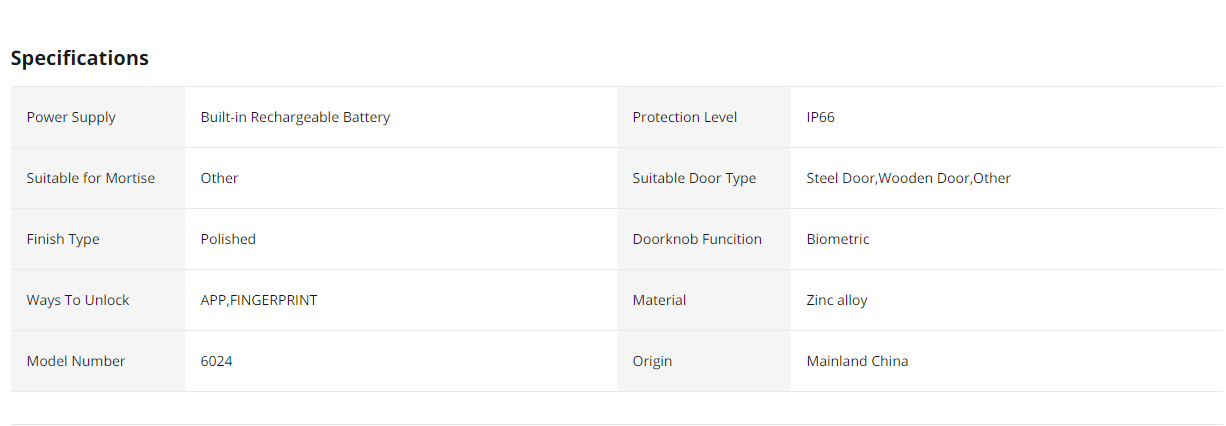1226x426 pixels.
Task: Click the 6024 model number value
Action: 217,361
